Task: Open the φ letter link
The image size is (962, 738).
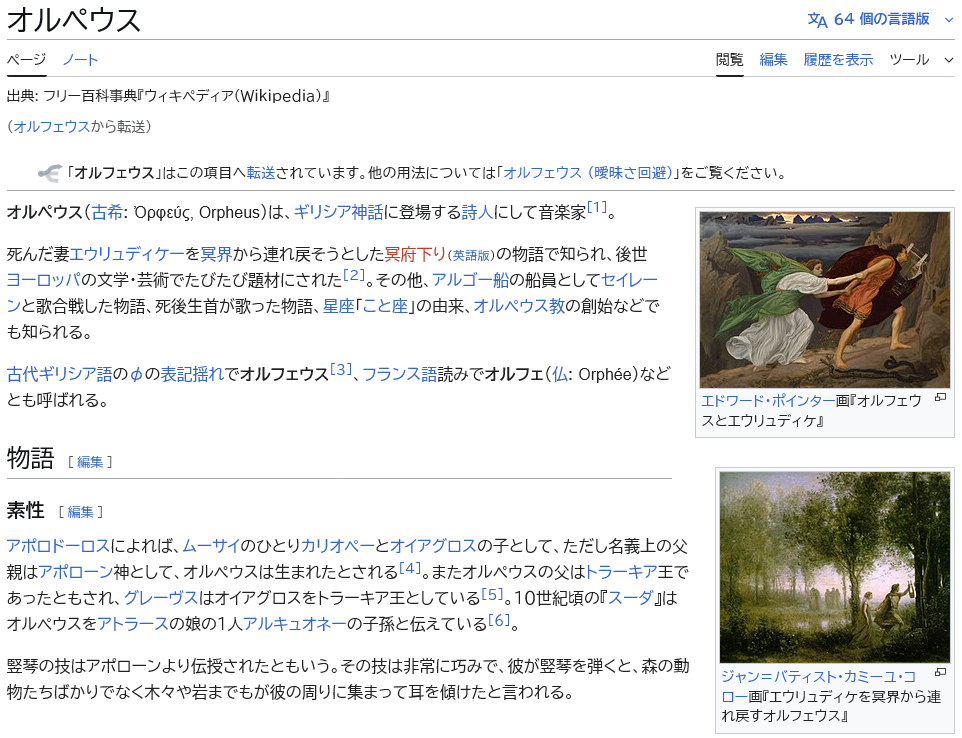Action: pos(136,374)
